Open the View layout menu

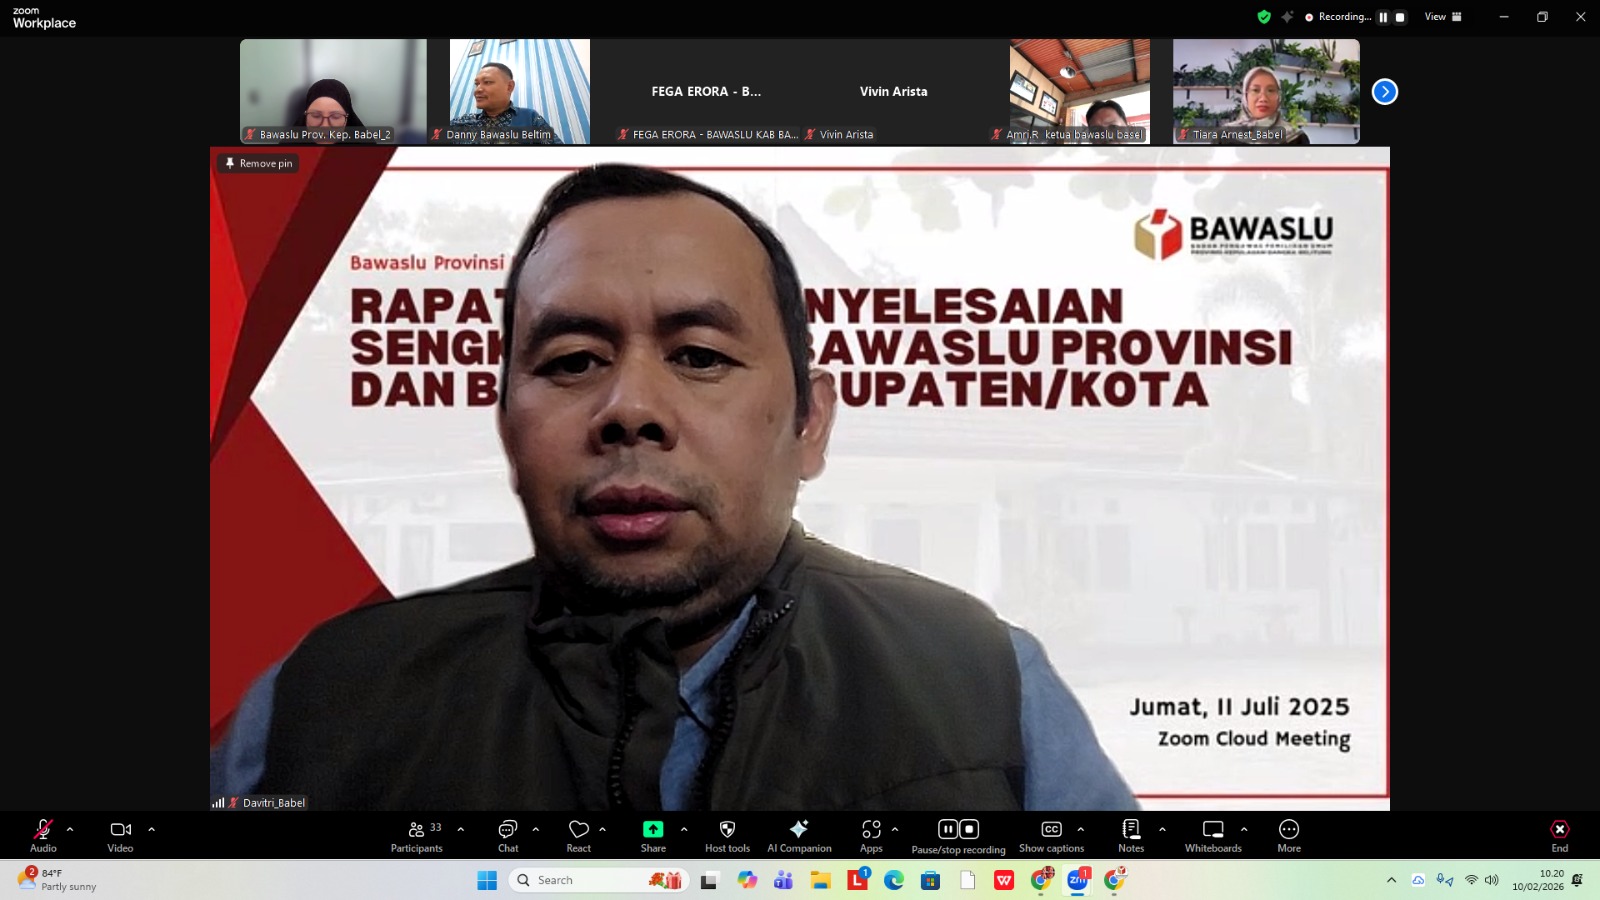coord(1443,17)
